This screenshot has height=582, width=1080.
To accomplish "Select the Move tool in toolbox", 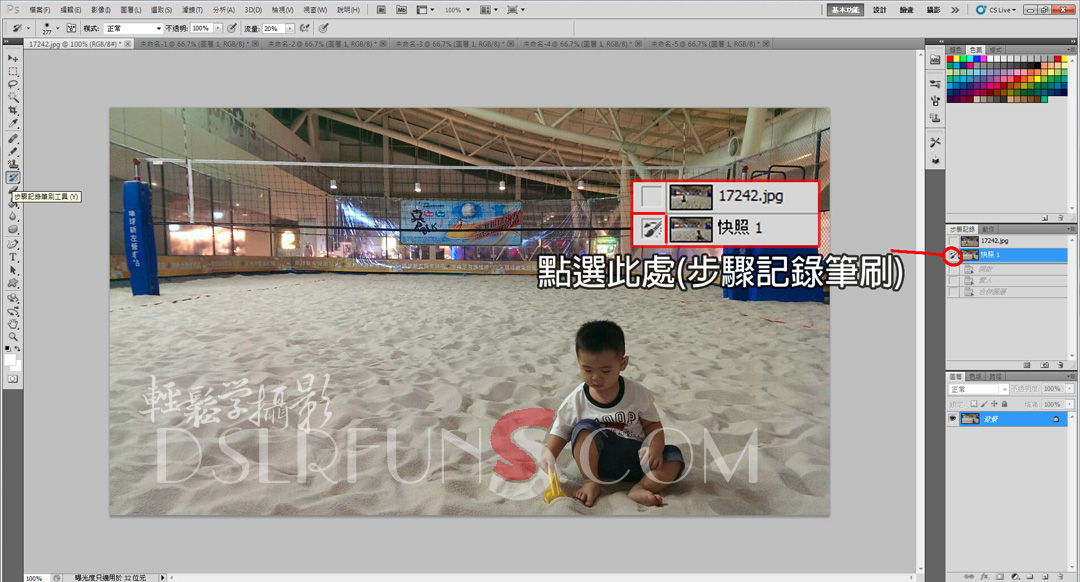I will click(13, 59).
